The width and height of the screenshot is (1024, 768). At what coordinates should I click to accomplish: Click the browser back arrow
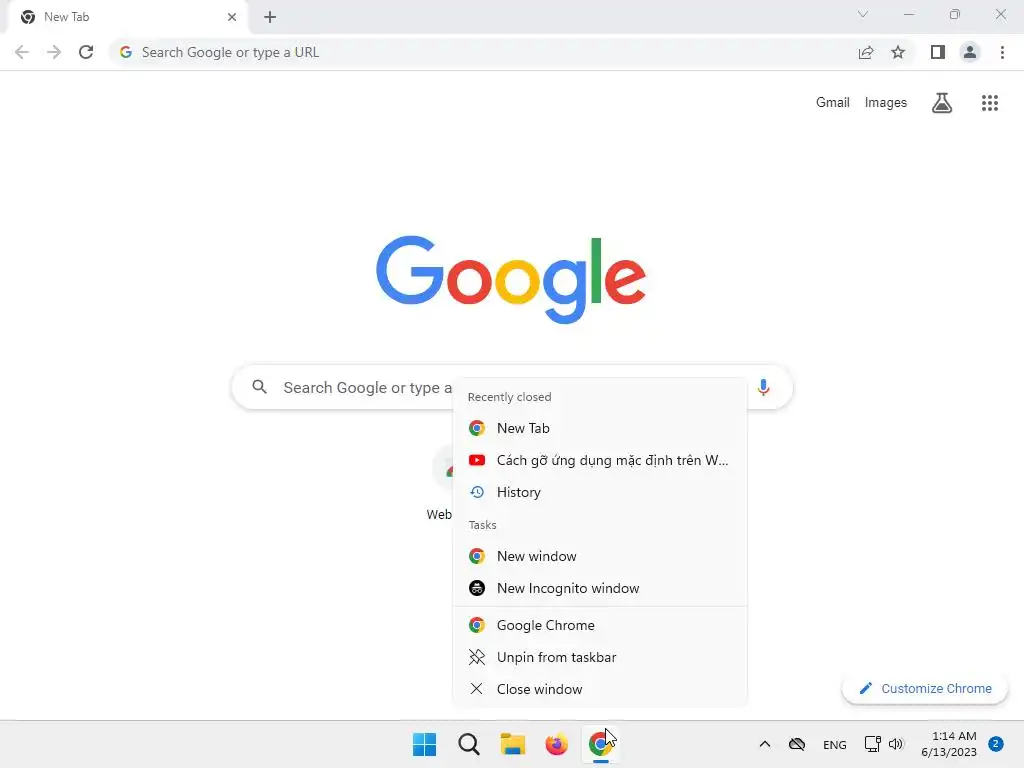(x=22, y=52)
